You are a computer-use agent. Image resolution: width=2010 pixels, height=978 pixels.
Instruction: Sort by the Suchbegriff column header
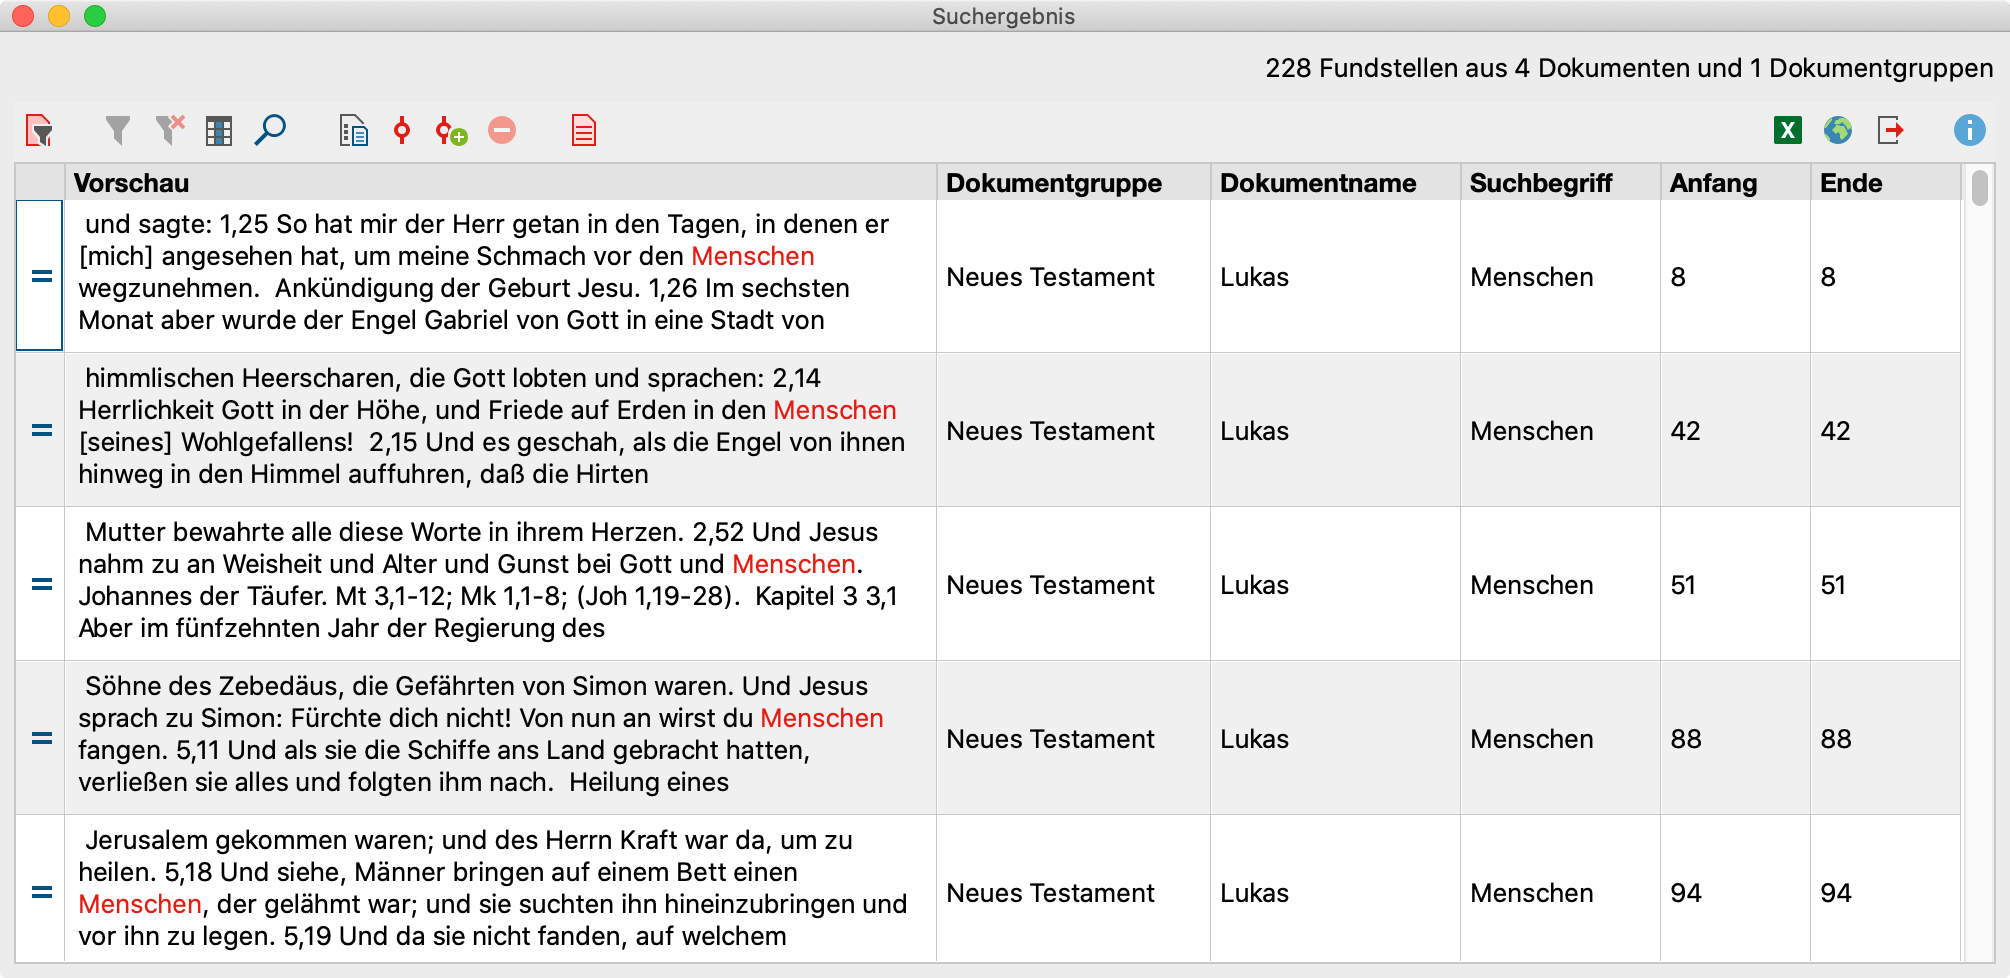(1560, 183)
